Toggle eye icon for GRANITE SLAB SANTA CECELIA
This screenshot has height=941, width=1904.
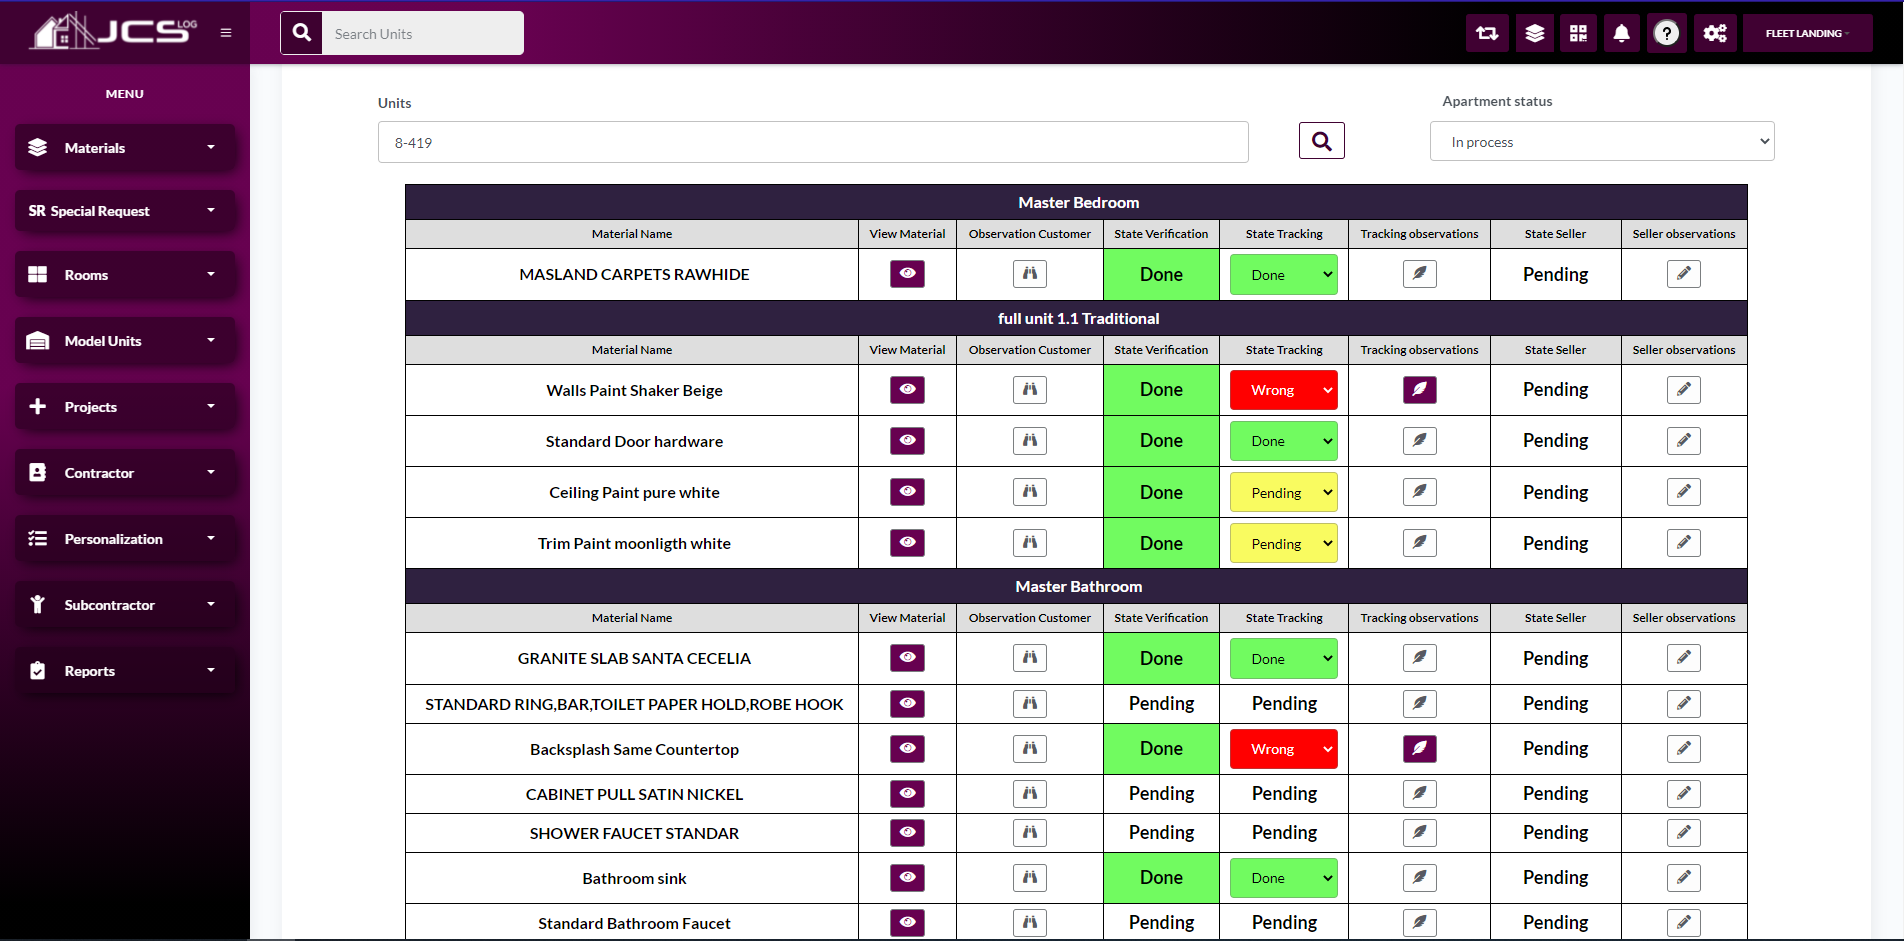coord(907,658)
